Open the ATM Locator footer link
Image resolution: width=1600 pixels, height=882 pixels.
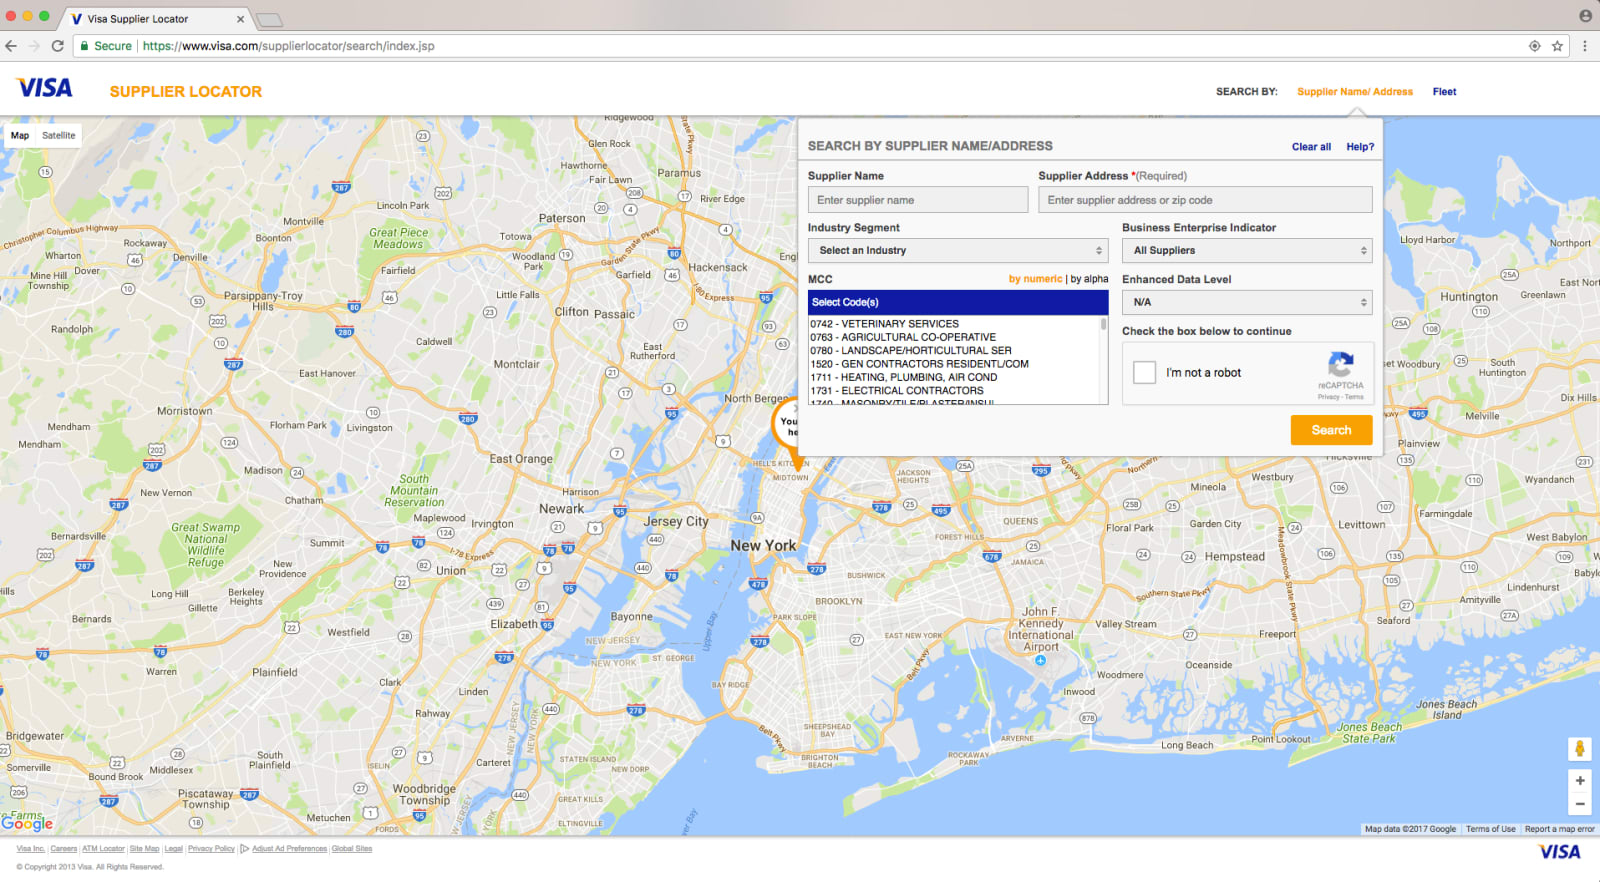pyautogui.click(x=103, y=849)
